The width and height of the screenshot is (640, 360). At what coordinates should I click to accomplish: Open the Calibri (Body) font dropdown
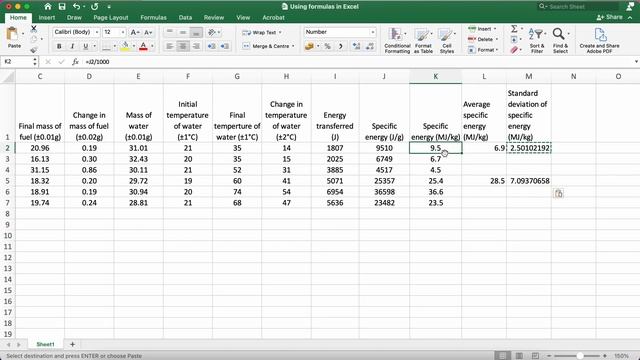pyautogui.click(x=97, y=32)
